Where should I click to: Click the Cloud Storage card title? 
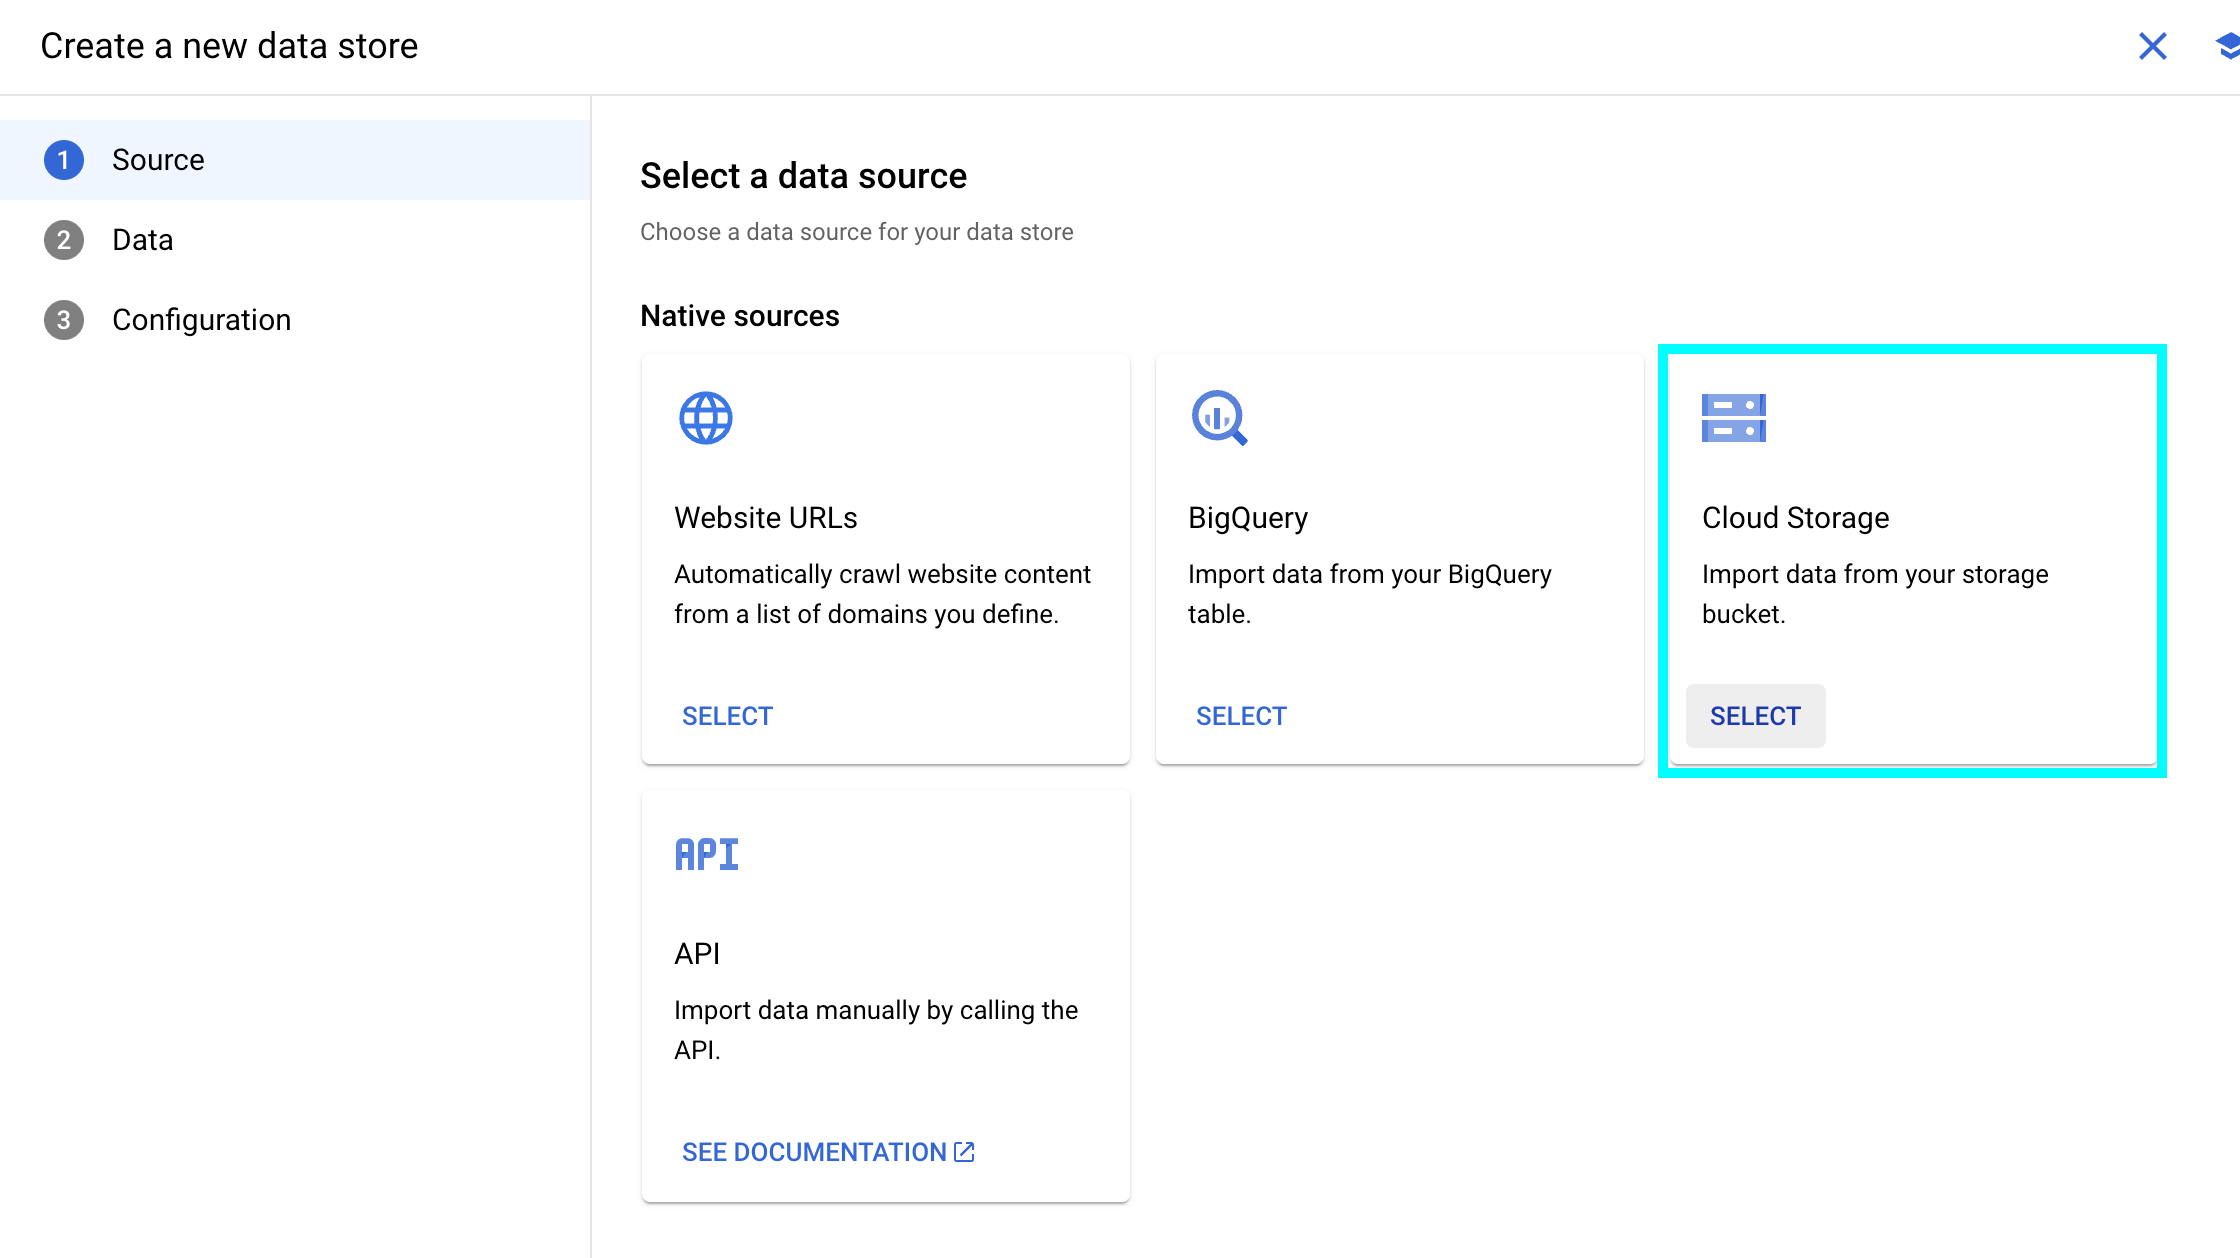coord(1795,518)
